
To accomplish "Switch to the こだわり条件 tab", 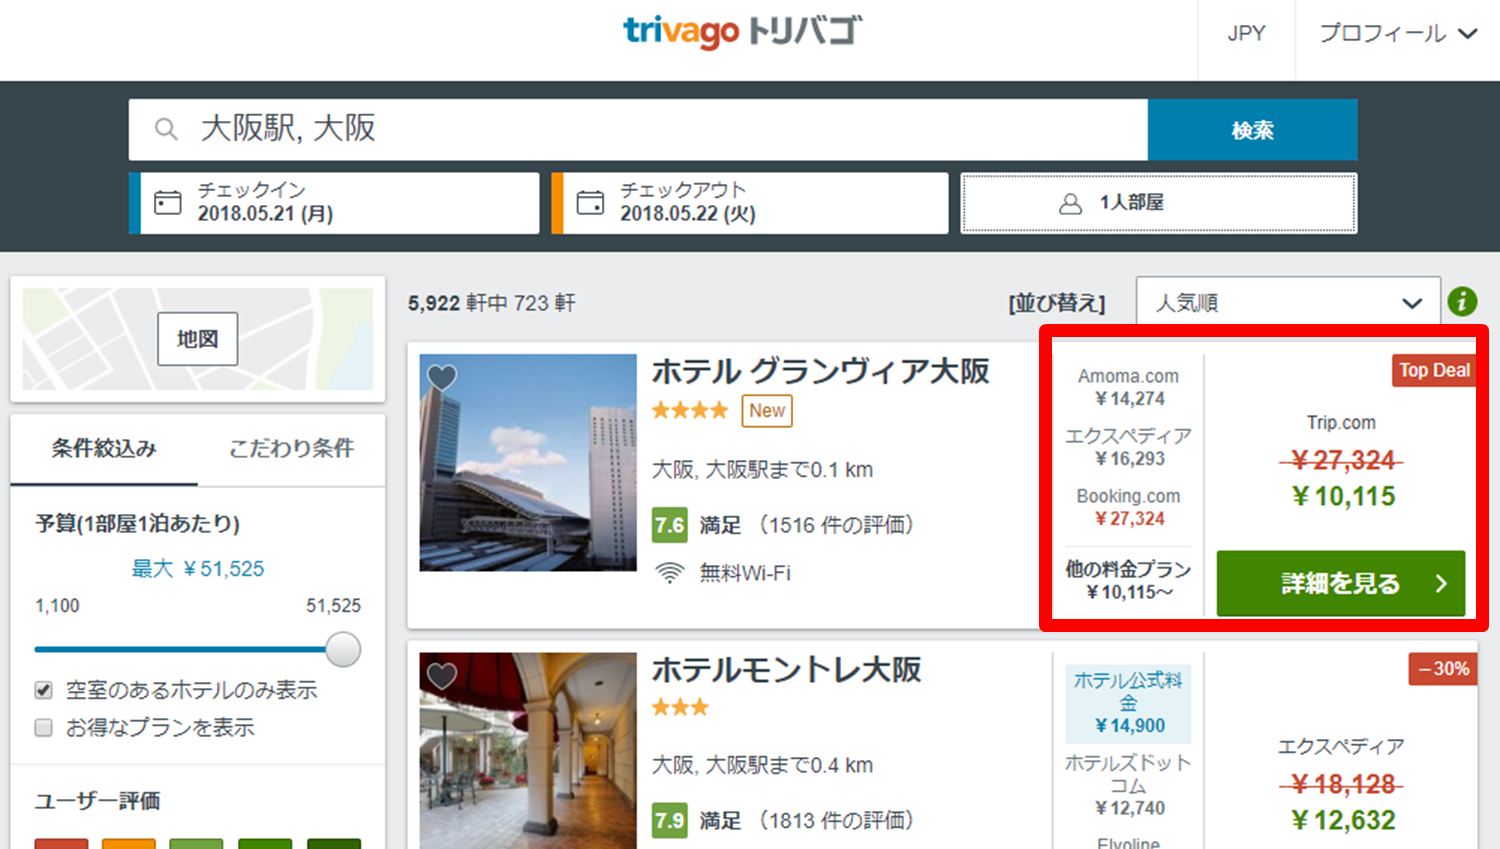I will [291, 448].
